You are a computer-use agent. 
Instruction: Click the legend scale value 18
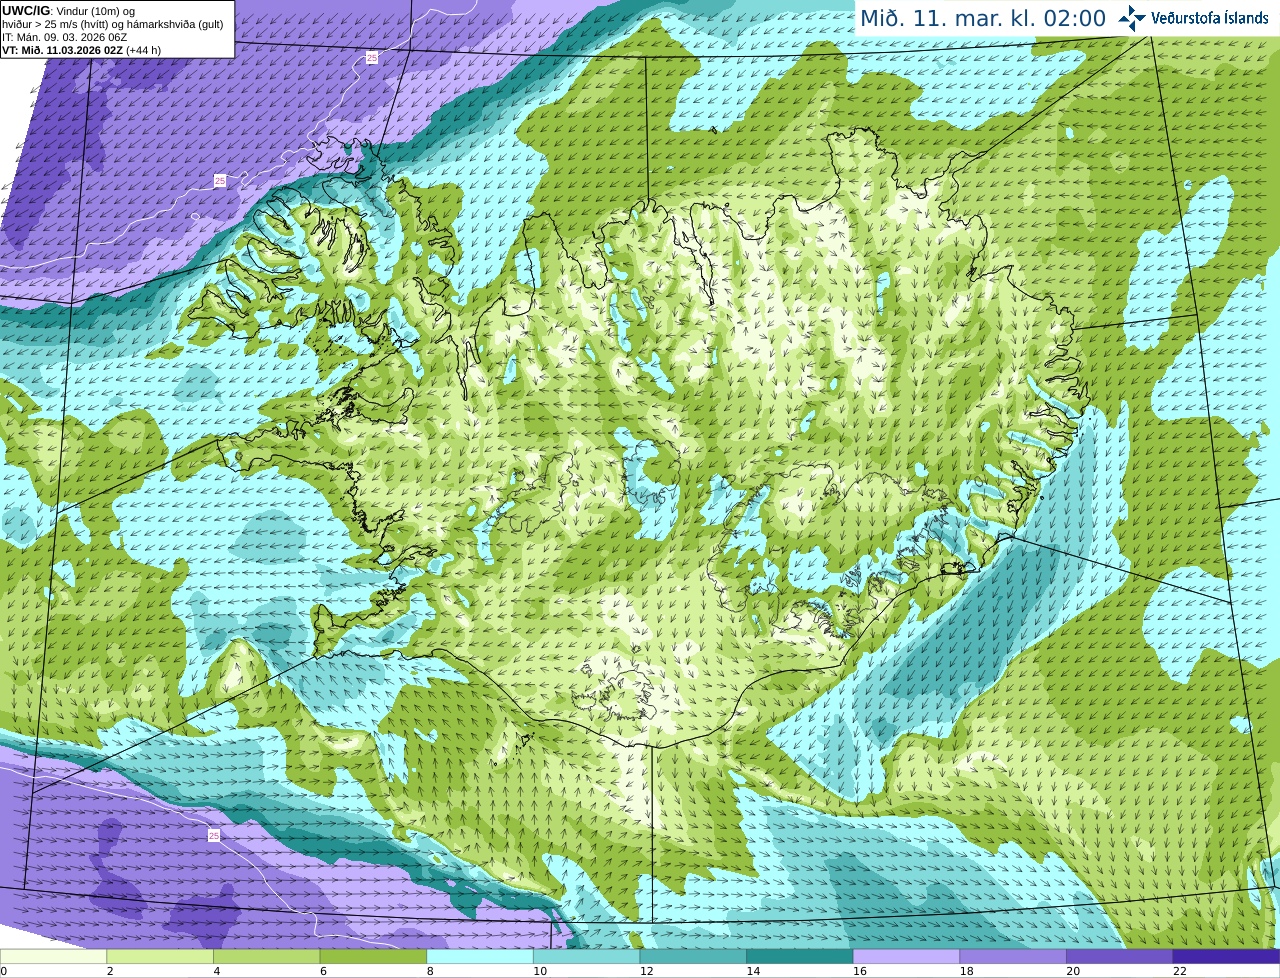(966, 971)
